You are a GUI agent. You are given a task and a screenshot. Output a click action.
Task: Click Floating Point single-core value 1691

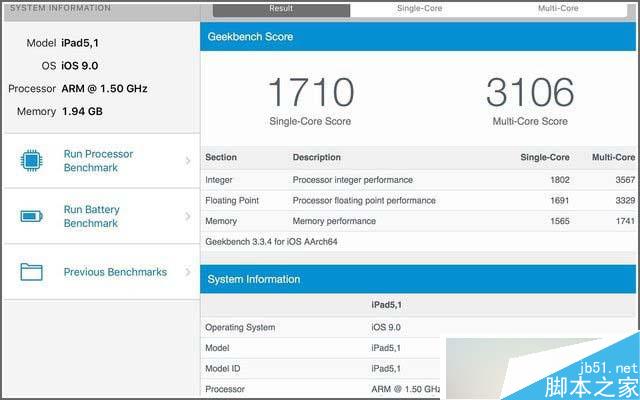[560, 201]
